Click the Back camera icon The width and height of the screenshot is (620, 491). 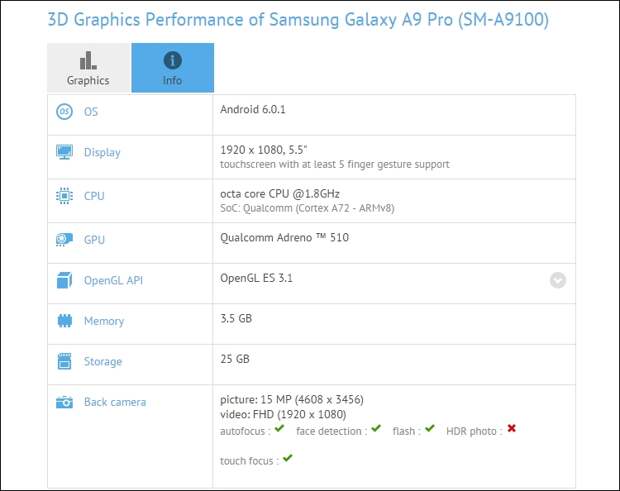pyautogui.click(x=64, y=402)
